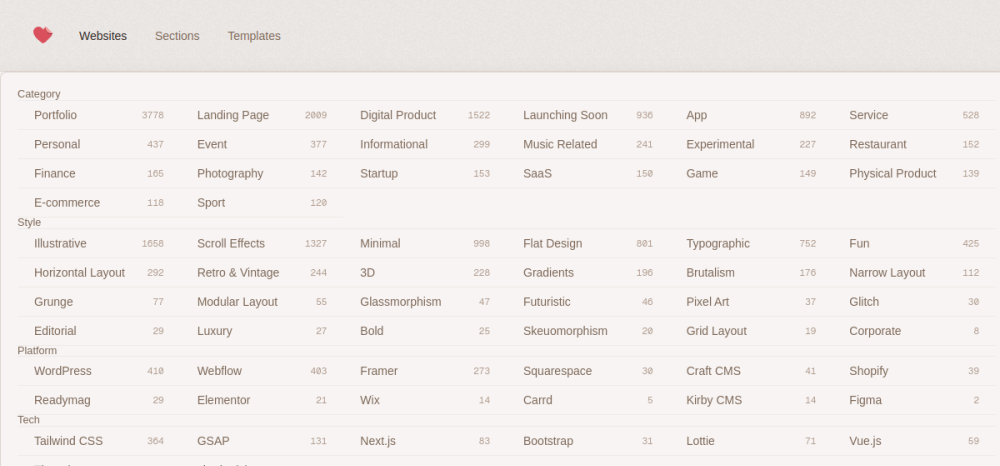The image size is (1000, 466).
Task: Switch to the Templates tab
Action: (x=254, y=36)
